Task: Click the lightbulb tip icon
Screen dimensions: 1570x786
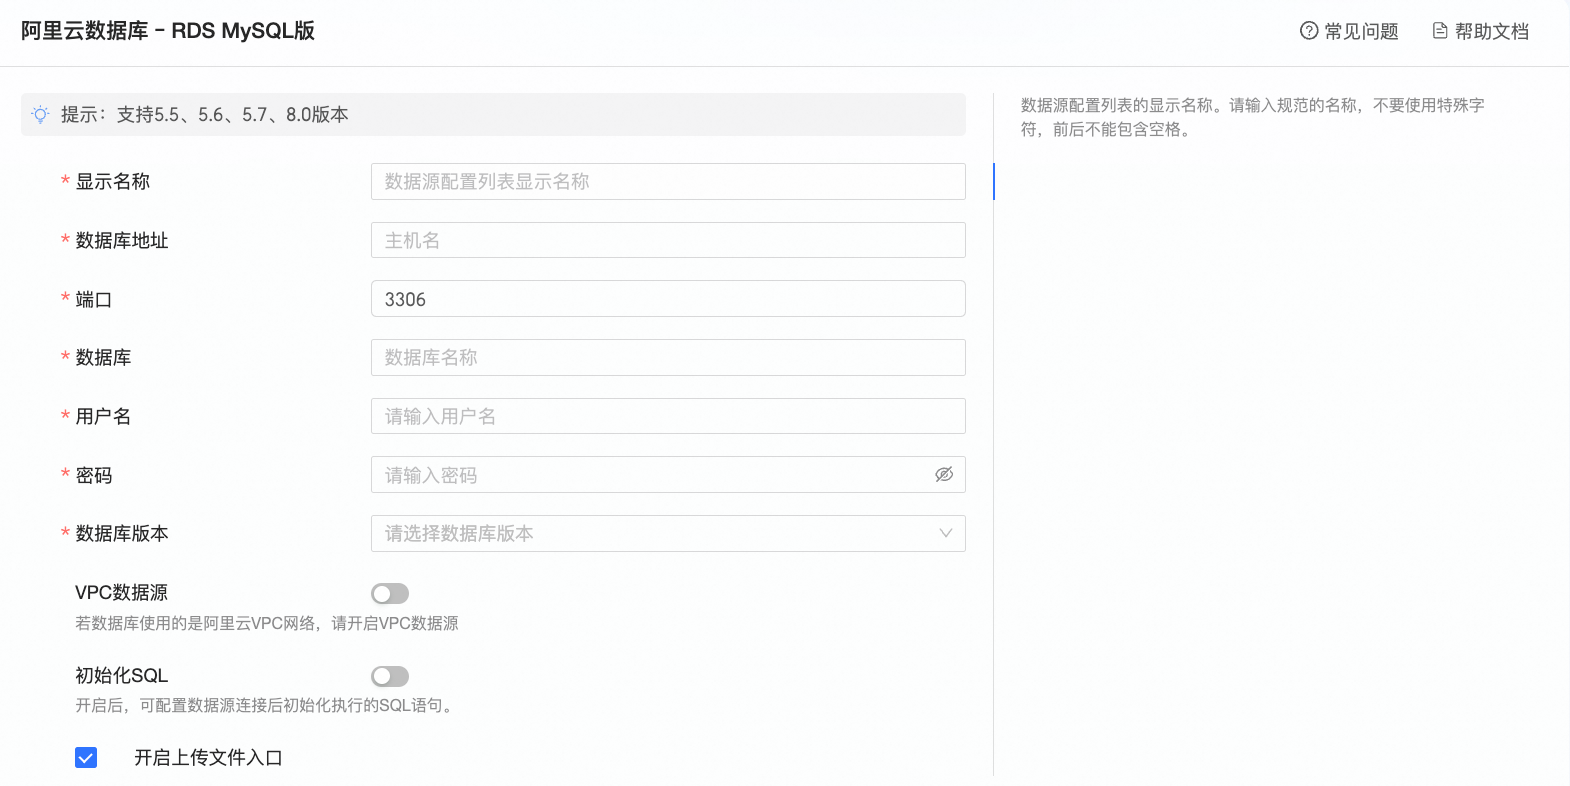Action: [40, 115]
